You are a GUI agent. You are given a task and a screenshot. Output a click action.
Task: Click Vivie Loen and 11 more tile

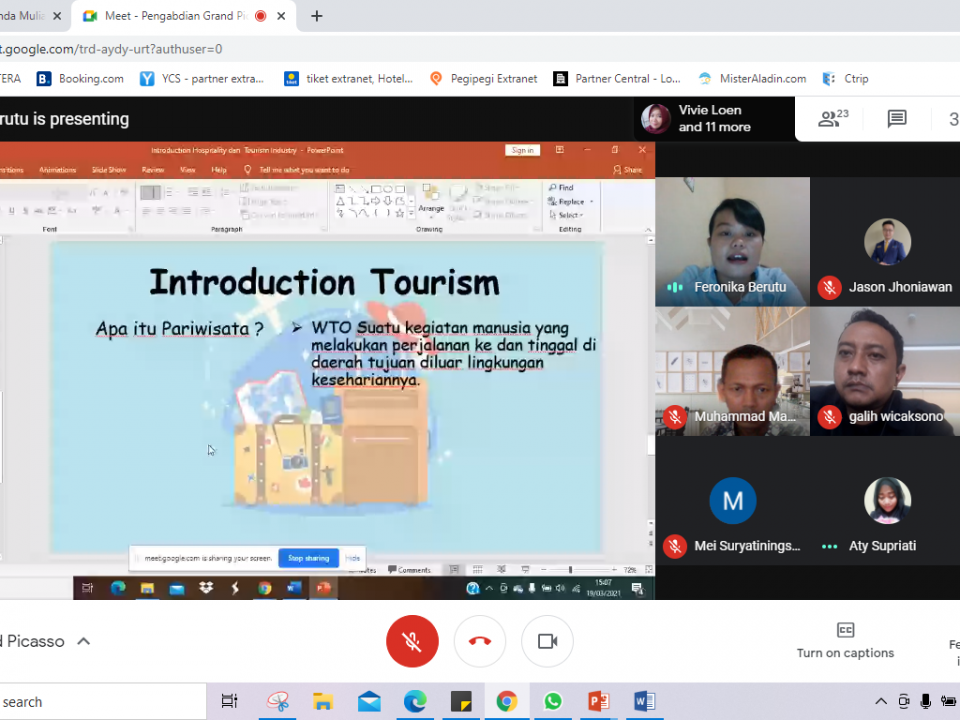tap(714, 118)
